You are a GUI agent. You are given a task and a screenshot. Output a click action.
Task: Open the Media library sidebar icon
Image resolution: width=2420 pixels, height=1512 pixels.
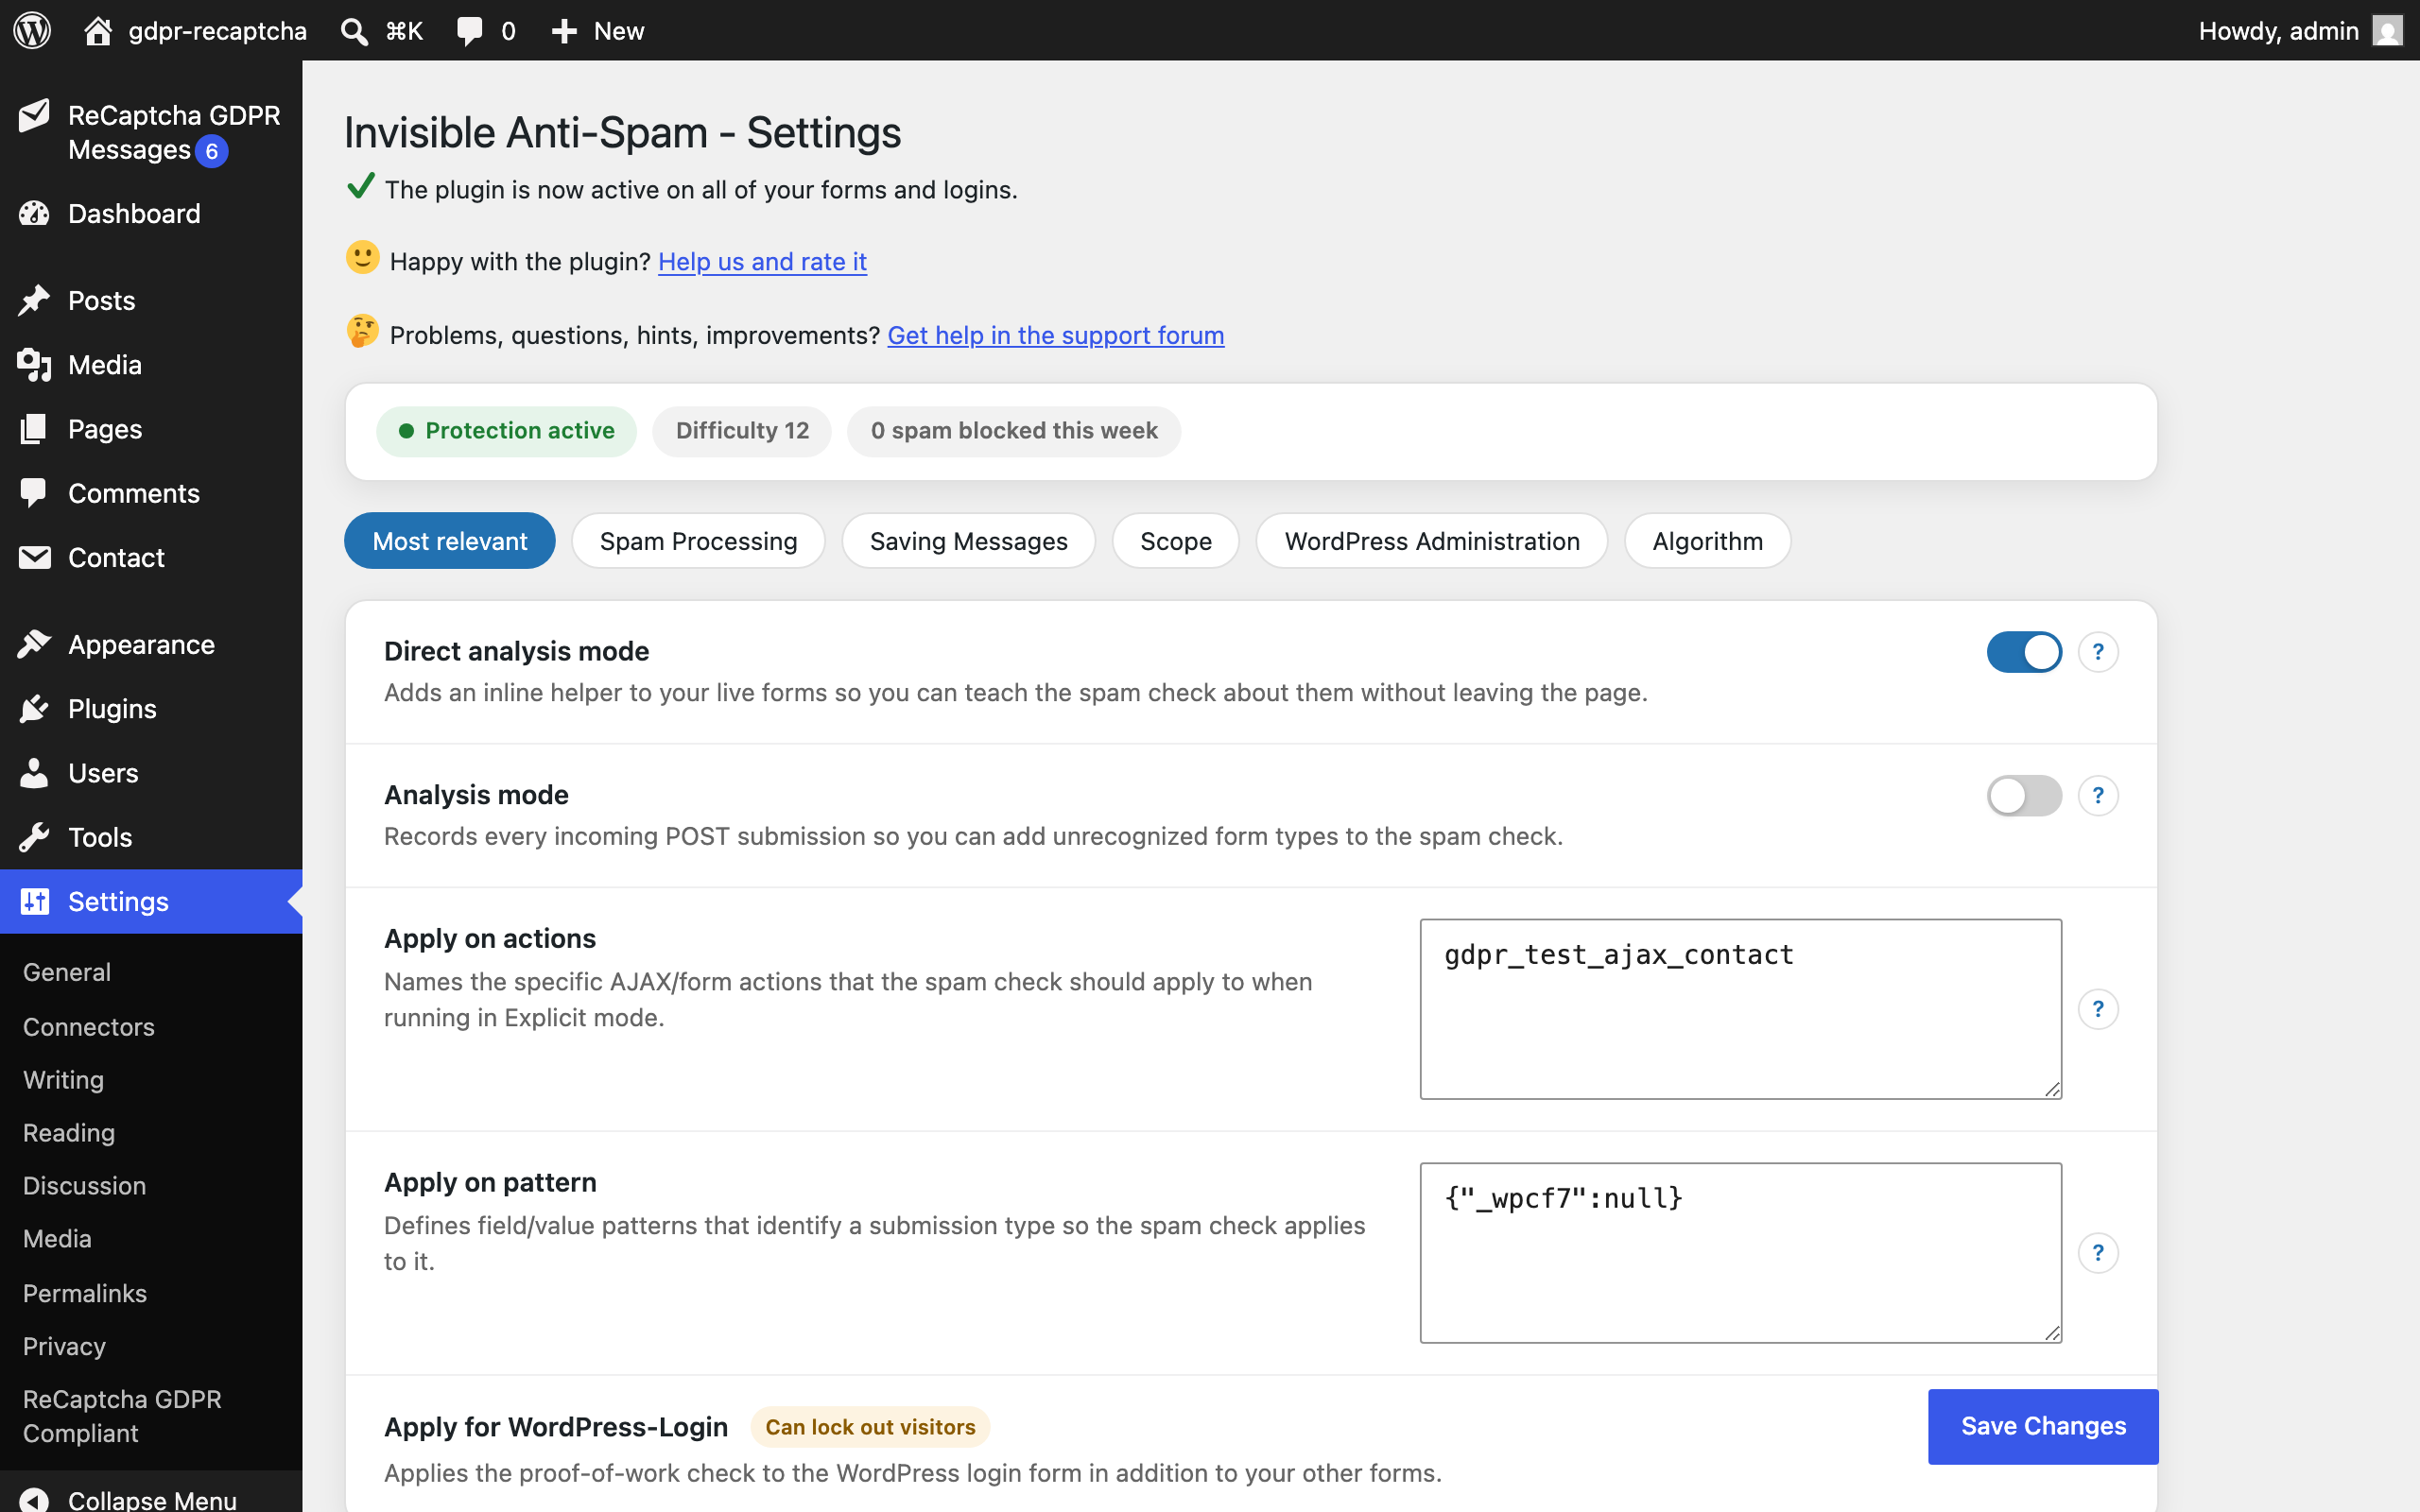[x=34, y=365]
